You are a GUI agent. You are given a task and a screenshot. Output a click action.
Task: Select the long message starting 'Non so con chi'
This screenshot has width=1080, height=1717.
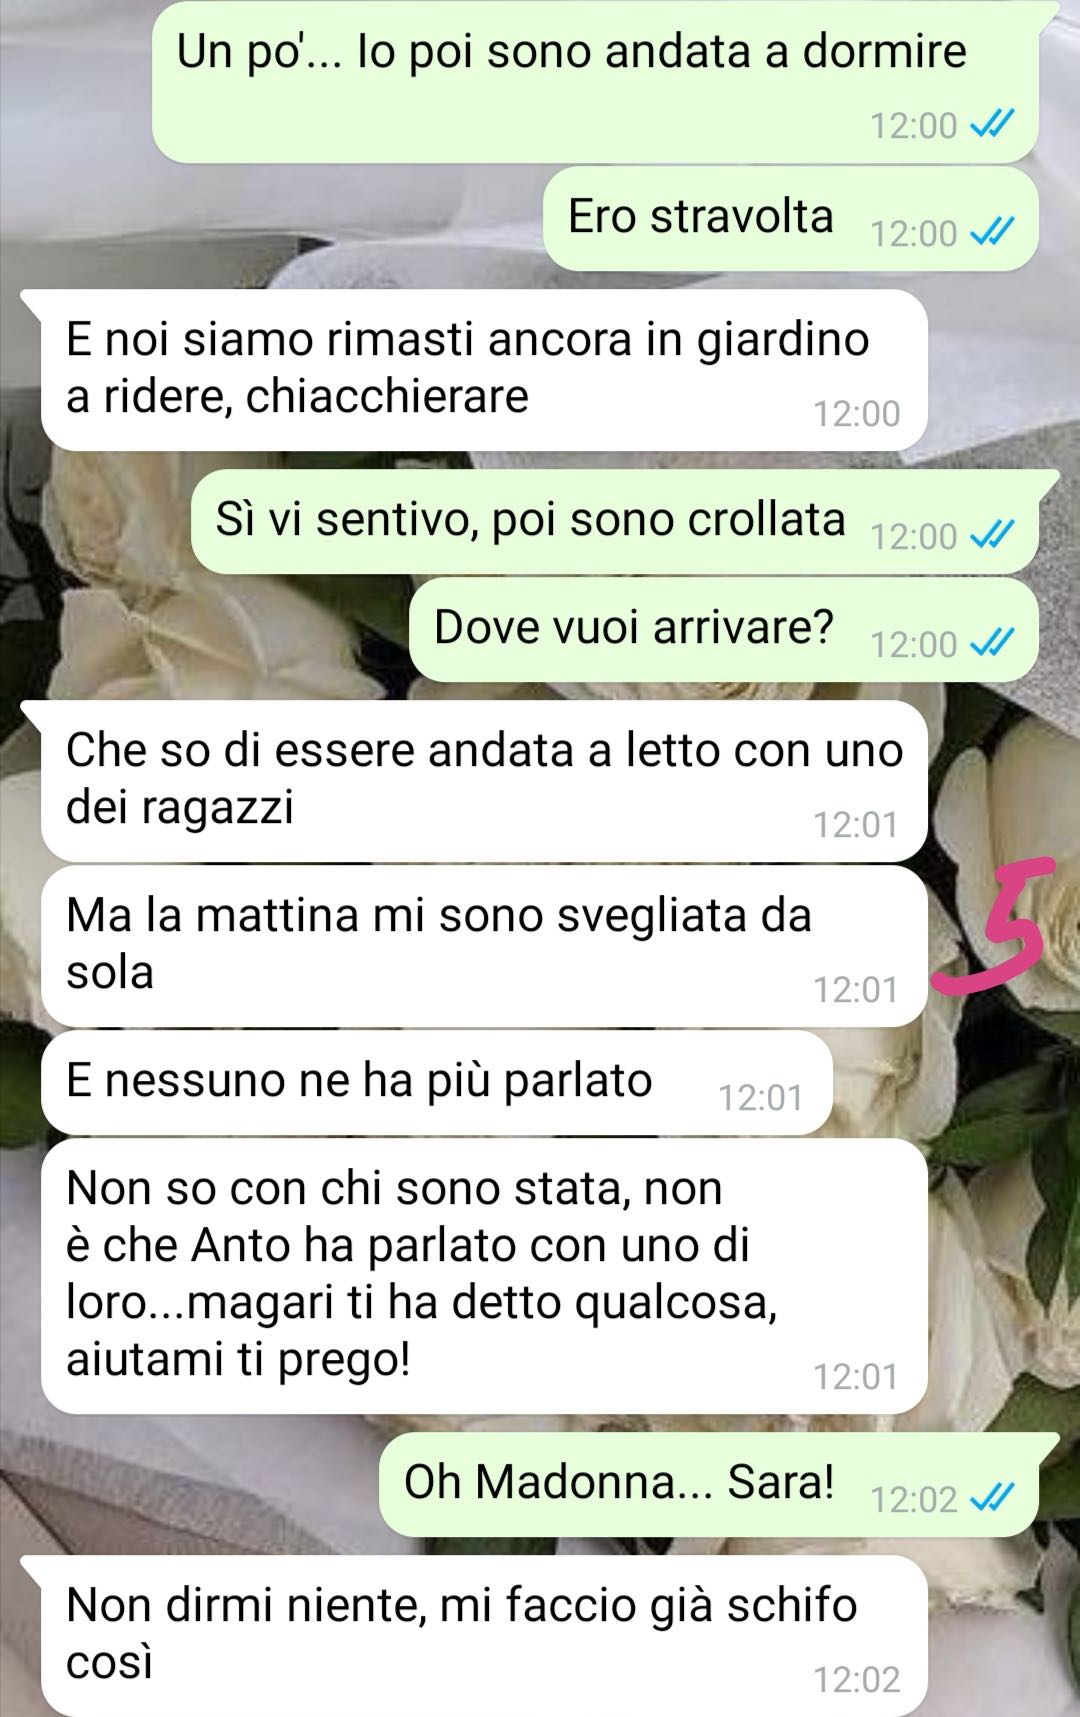click(484, 1276)
